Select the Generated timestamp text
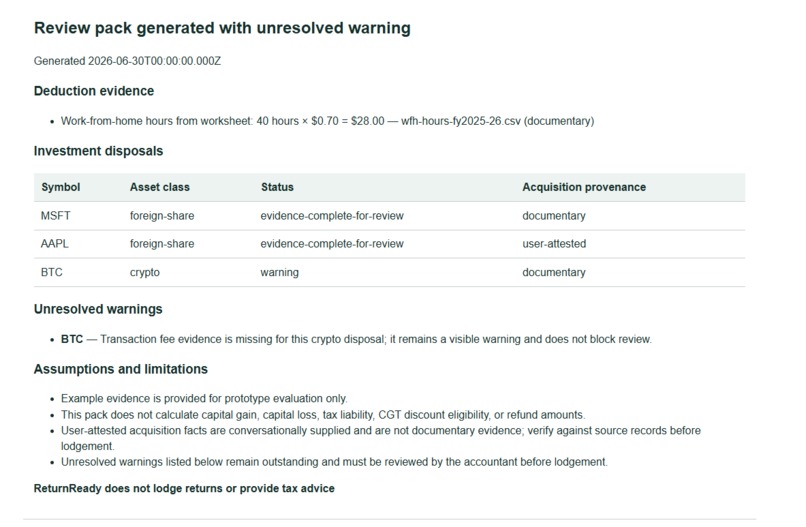This screenshot has width=806, height=527. coord(127,61)
